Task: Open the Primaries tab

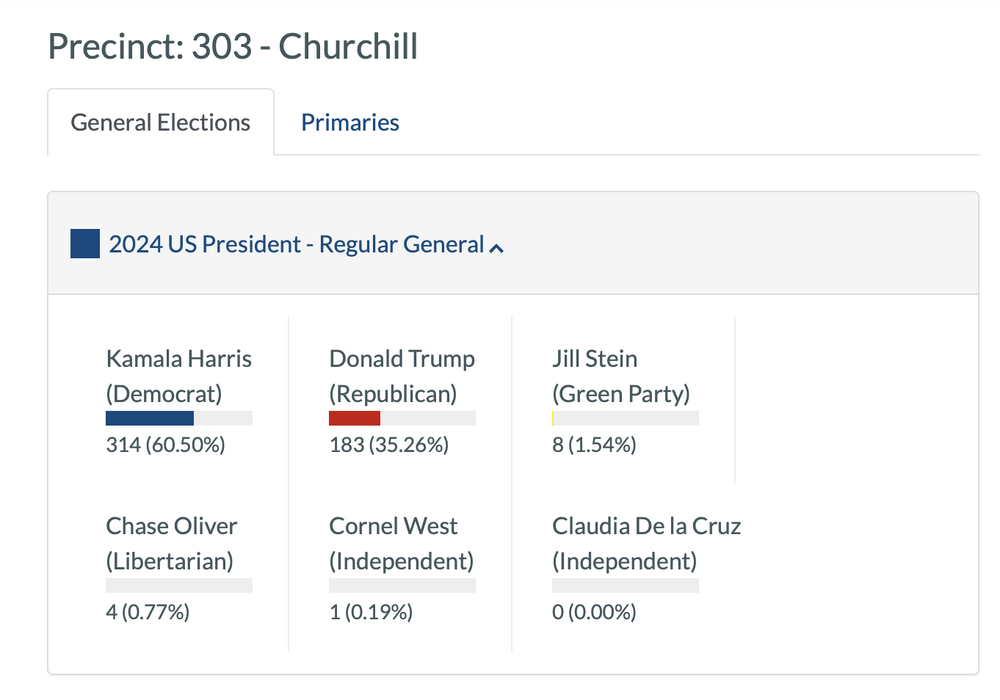Action: (350, 123)
